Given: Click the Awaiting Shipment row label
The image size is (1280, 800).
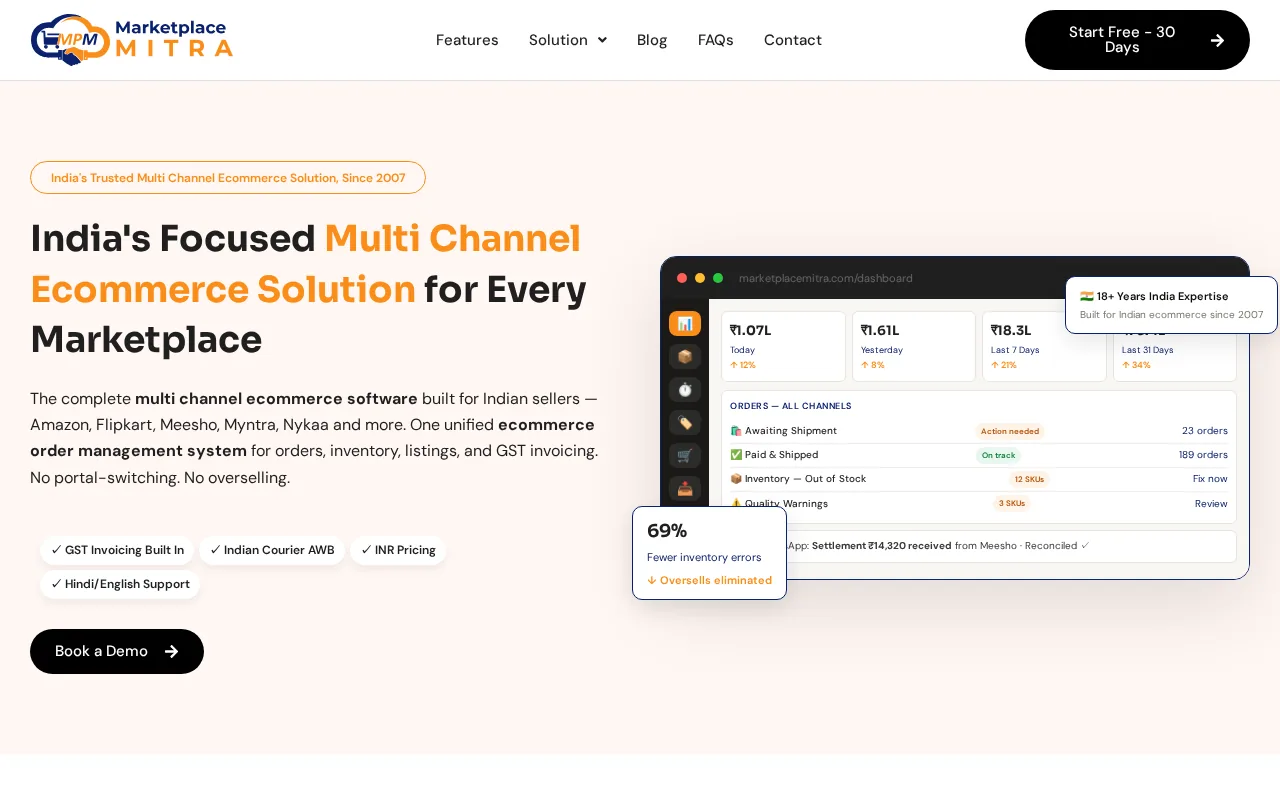Looking at the screenshot, I should [790, 431].
